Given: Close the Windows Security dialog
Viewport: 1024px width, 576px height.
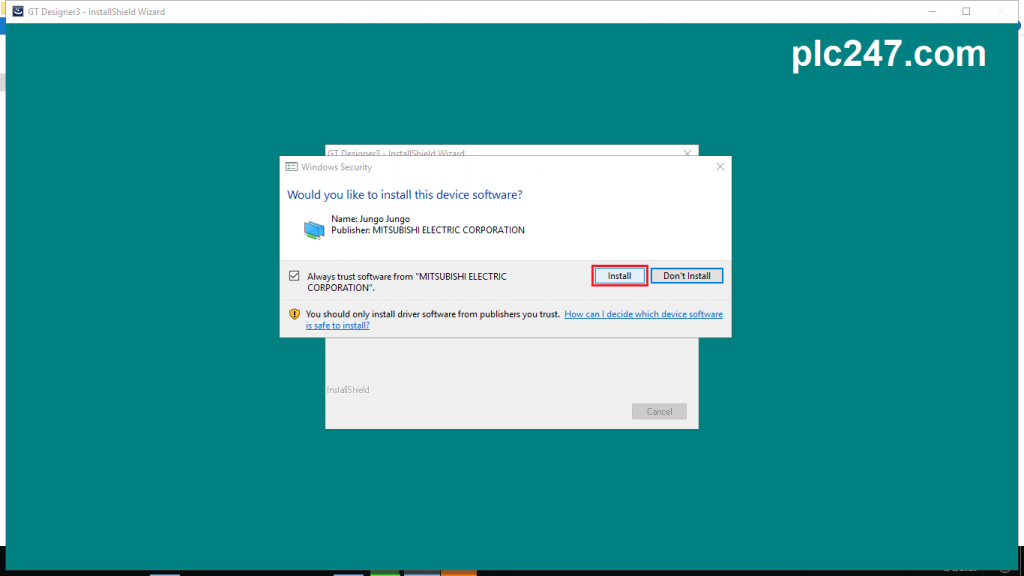Looking at the screenshot, I should (x=720, y=167).
